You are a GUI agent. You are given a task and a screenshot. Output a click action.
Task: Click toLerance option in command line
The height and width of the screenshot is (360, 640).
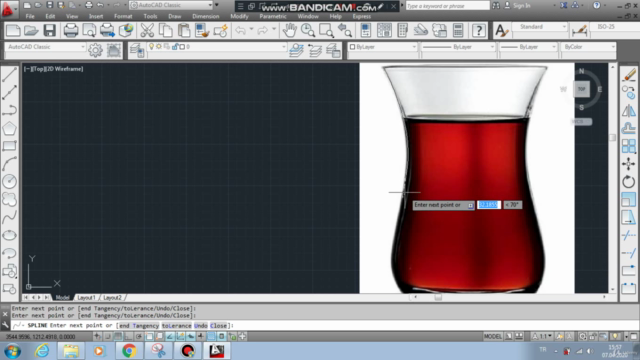(176, 325)
